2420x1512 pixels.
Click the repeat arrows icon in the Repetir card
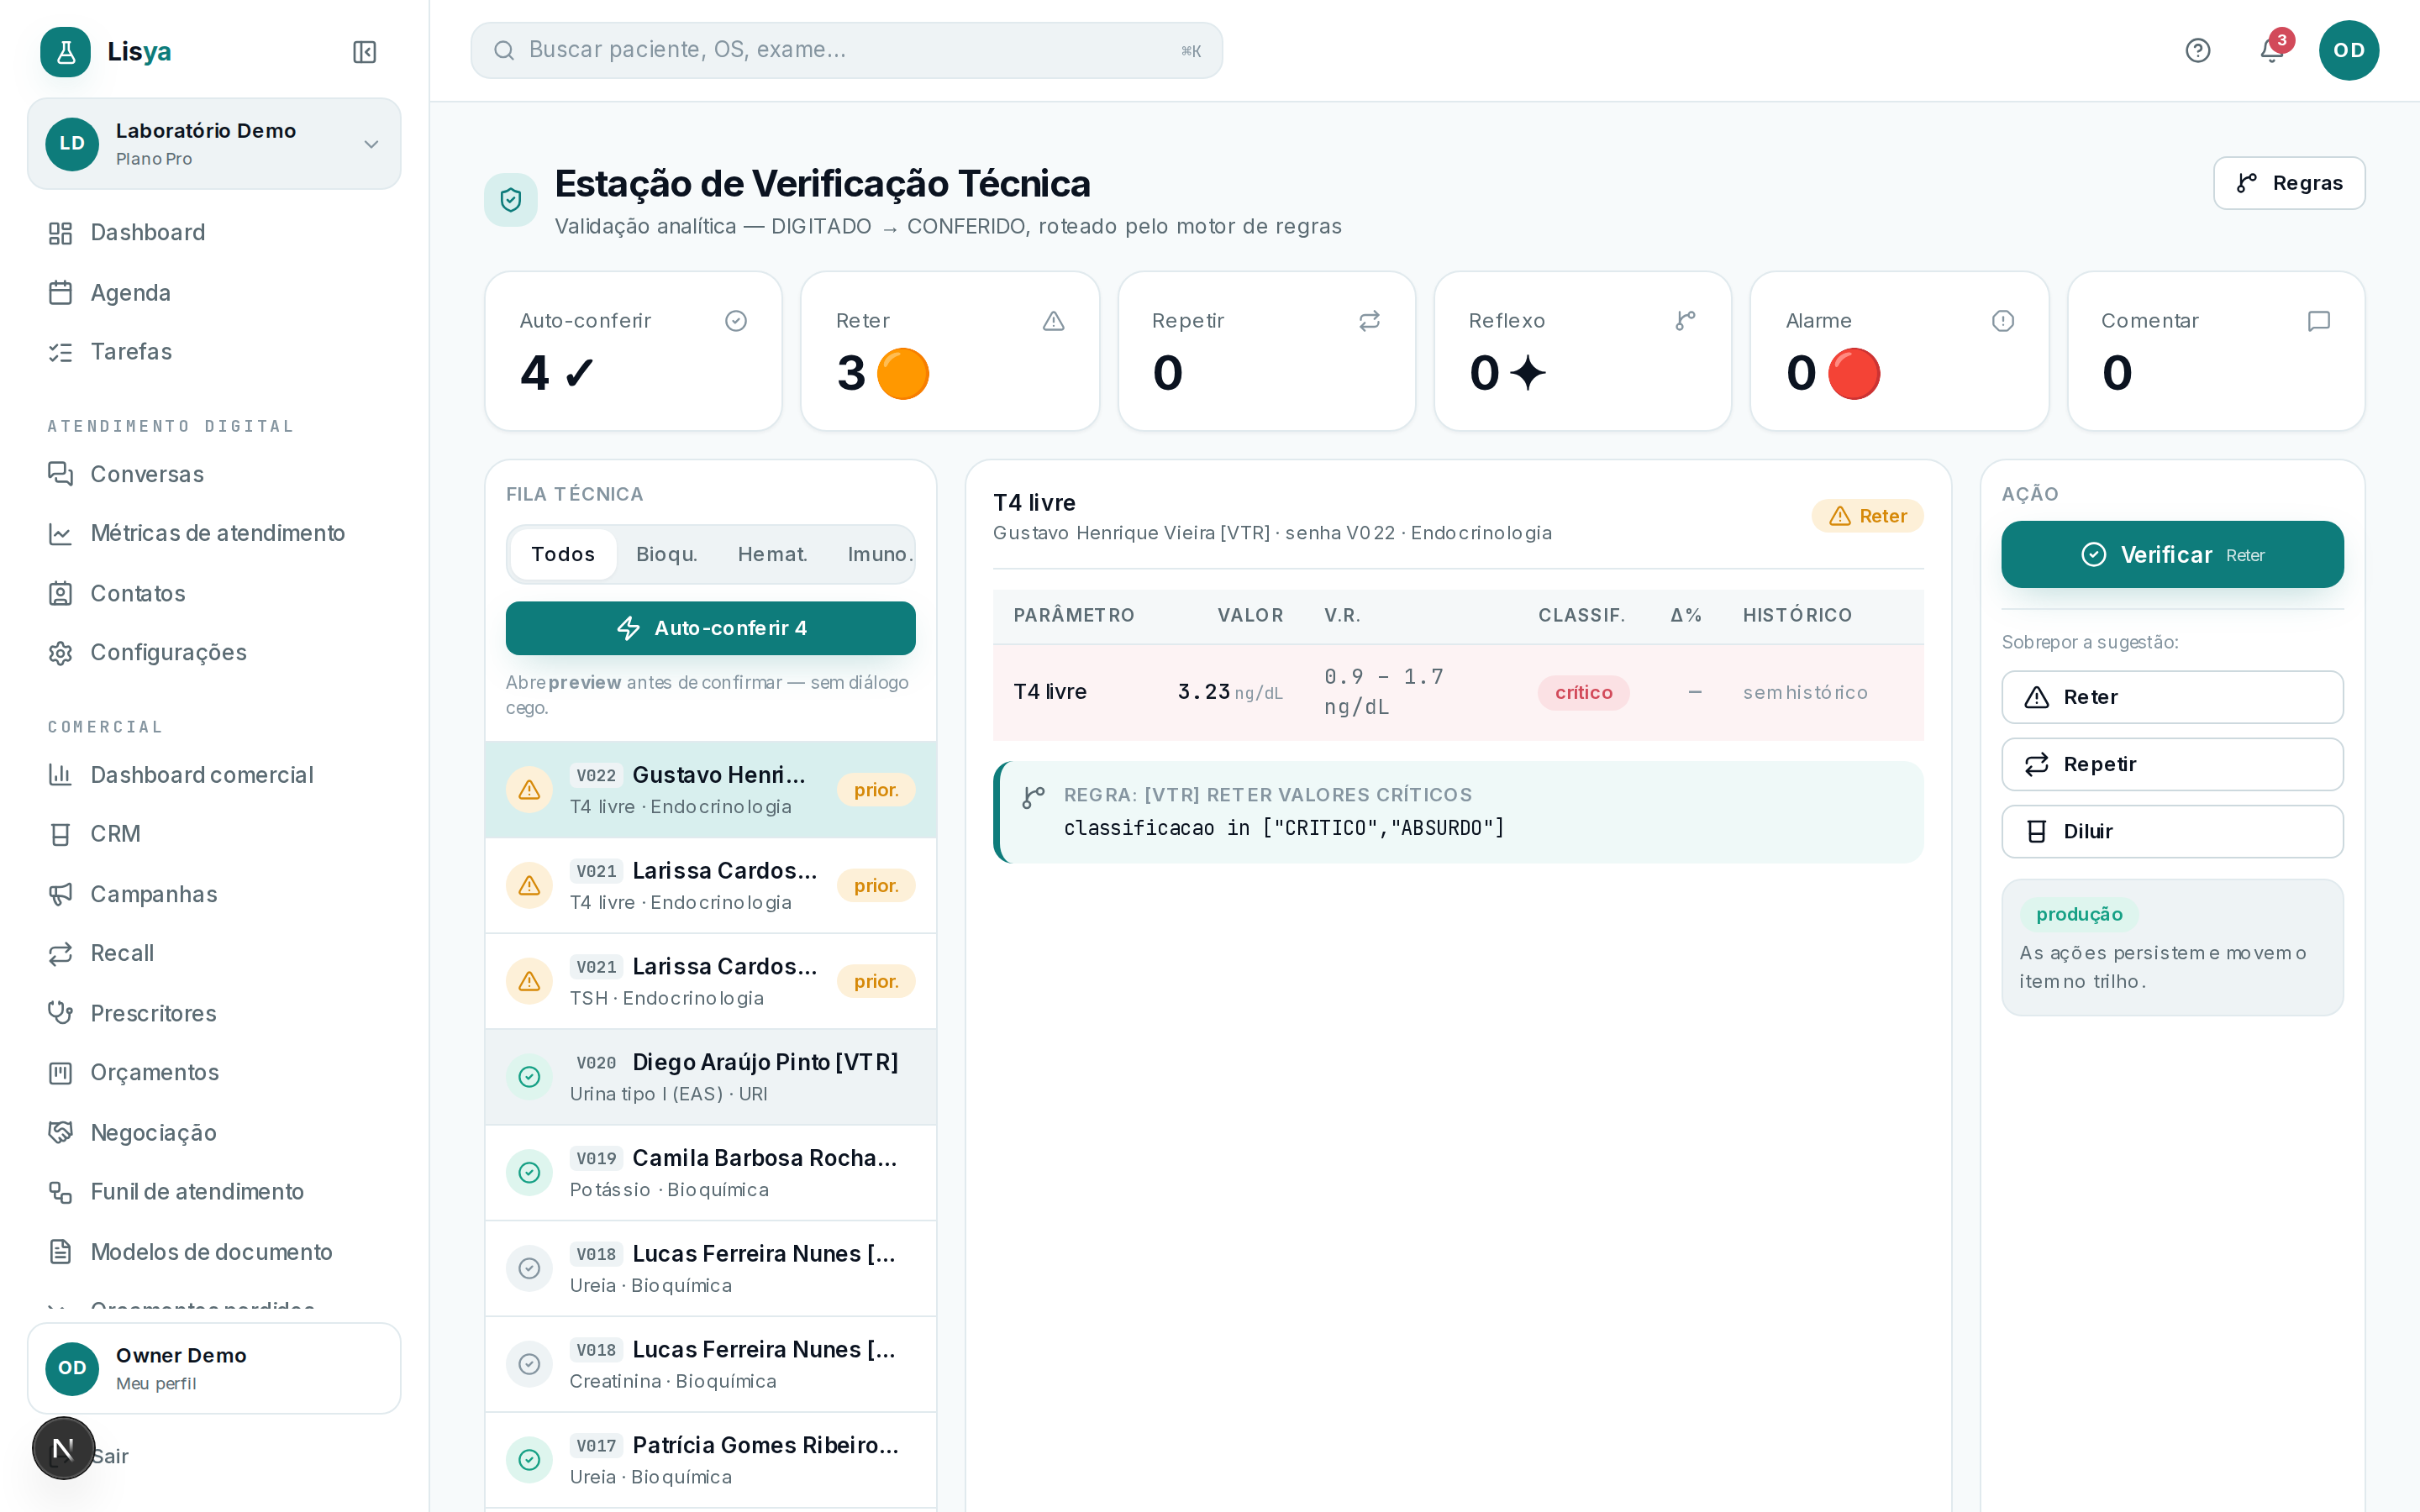[x=1369, y=321]
